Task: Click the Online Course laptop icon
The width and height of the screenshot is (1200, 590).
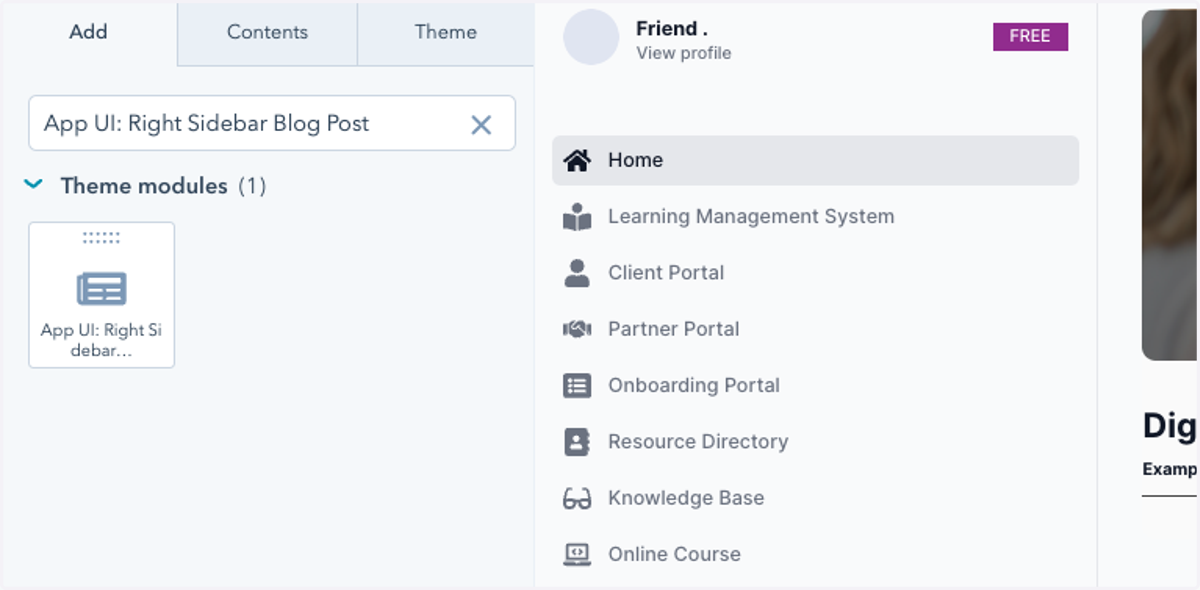Action: 577,554
